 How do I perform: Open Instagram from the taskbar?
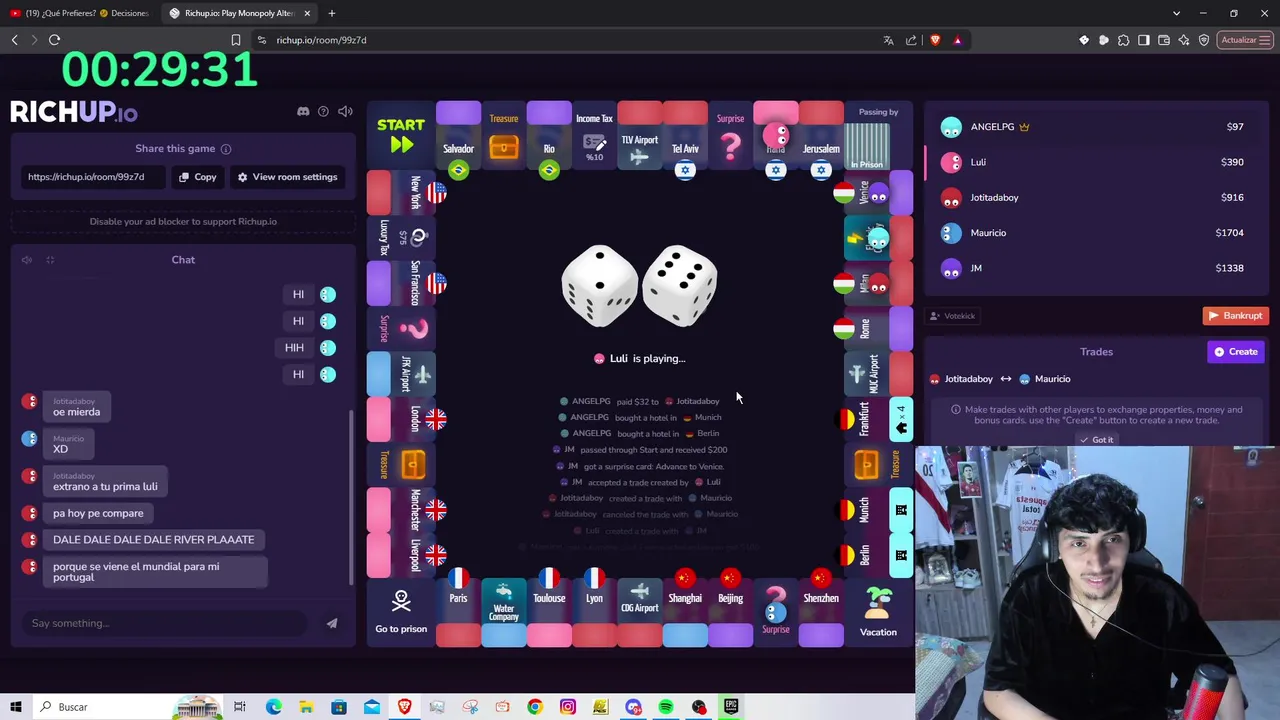click(x=568, y=707)
